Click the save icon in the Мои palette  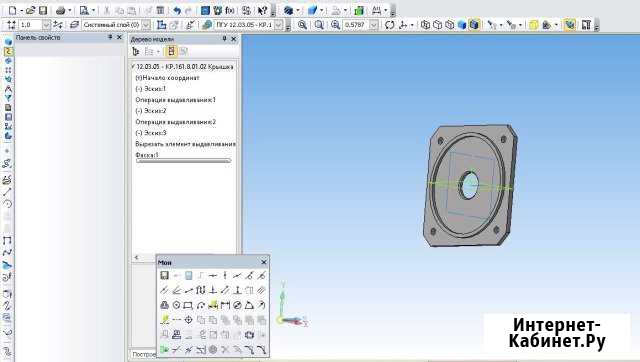click(164, 275)
